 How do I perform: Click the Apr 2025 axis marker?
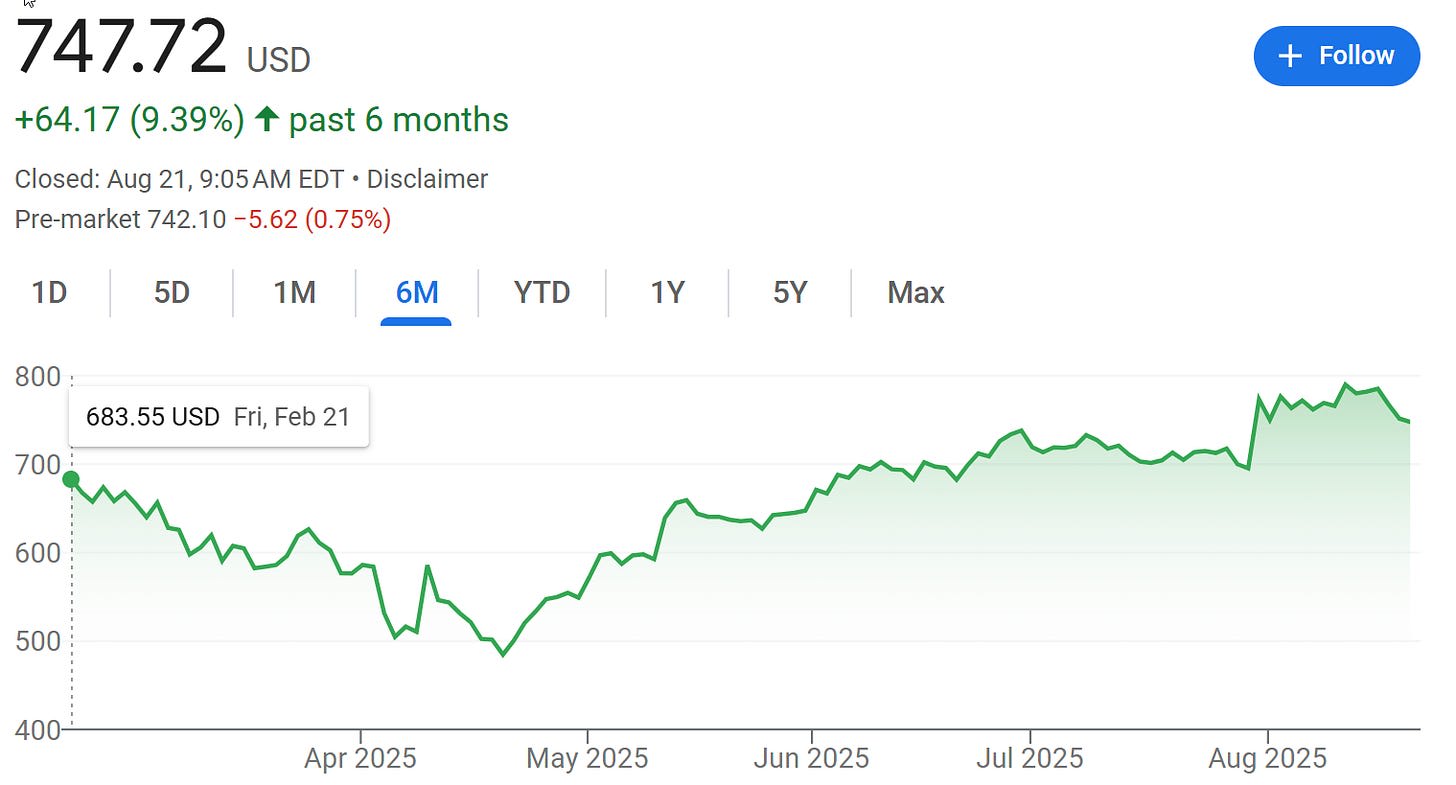tap(360, 759)
